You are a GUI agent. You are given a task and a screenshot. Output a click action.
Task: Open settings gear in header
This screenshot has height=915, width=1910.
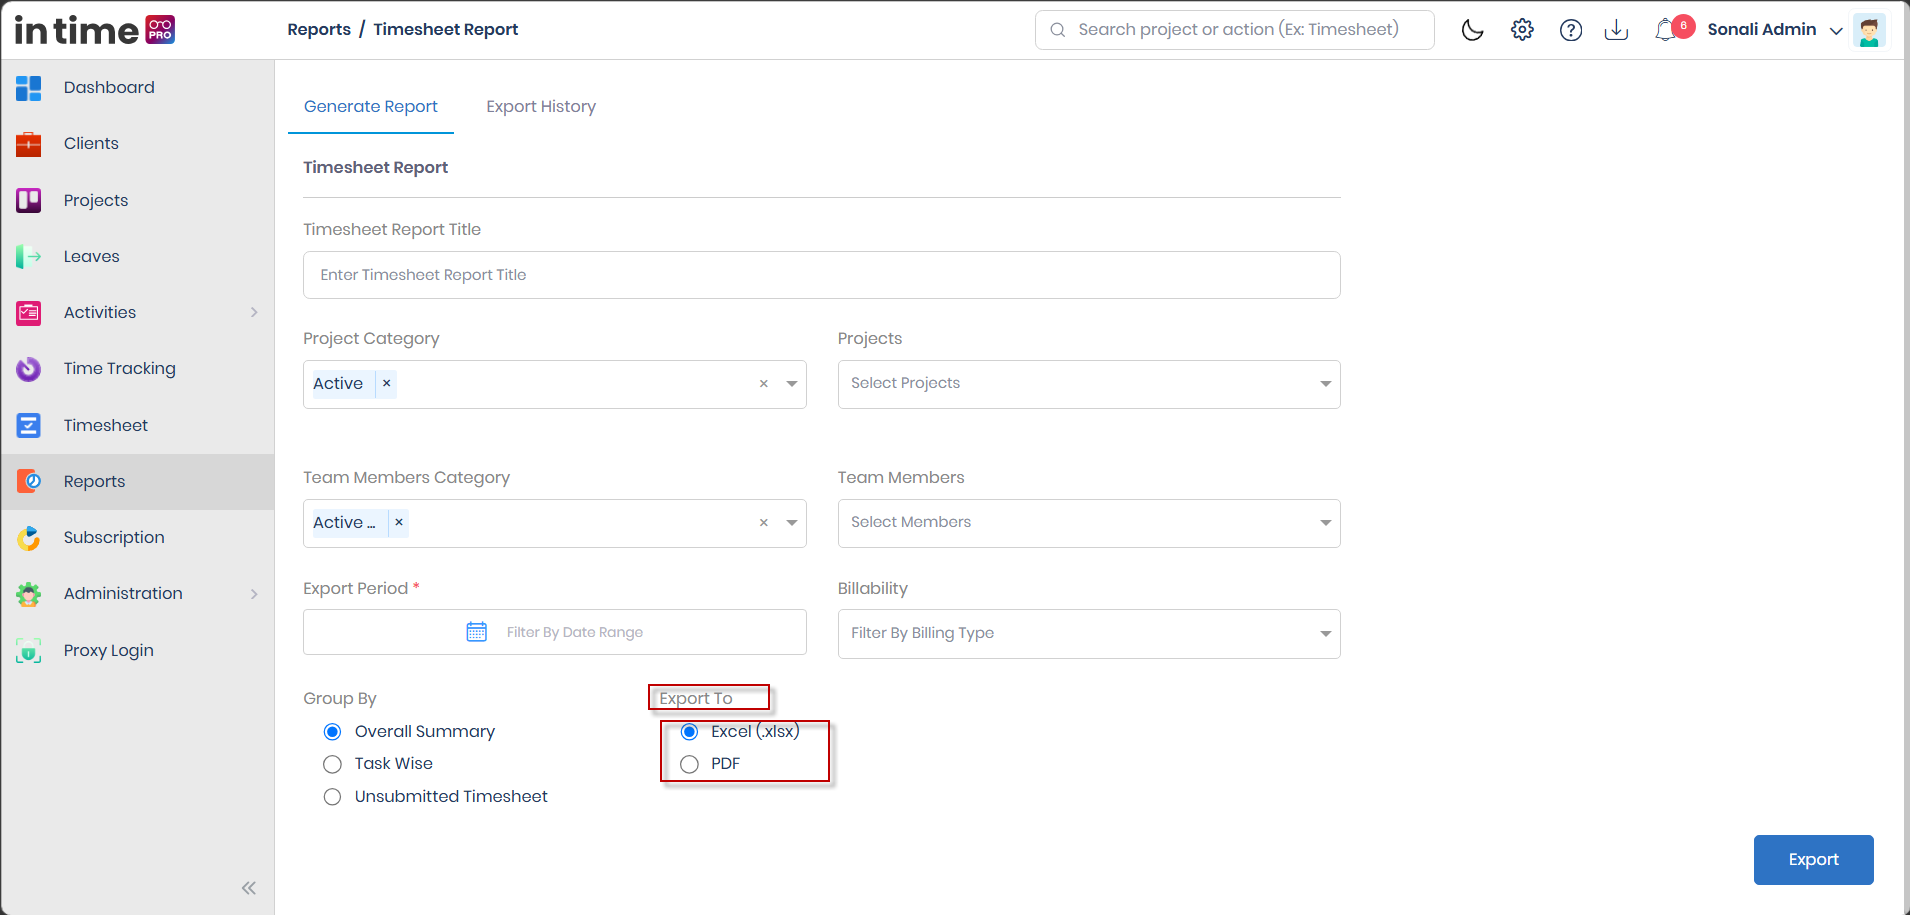tap(1522, 30)
